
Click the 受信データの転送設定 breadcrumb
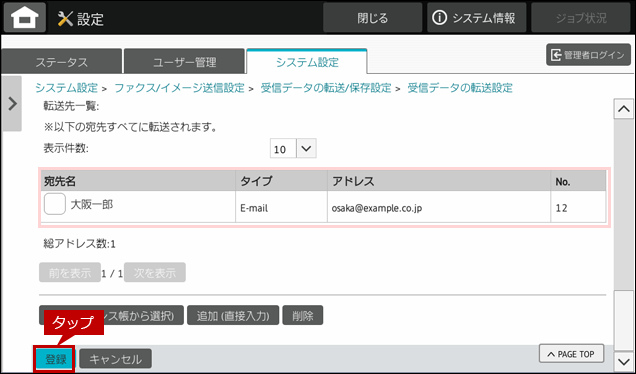click(x=460, y=88)
